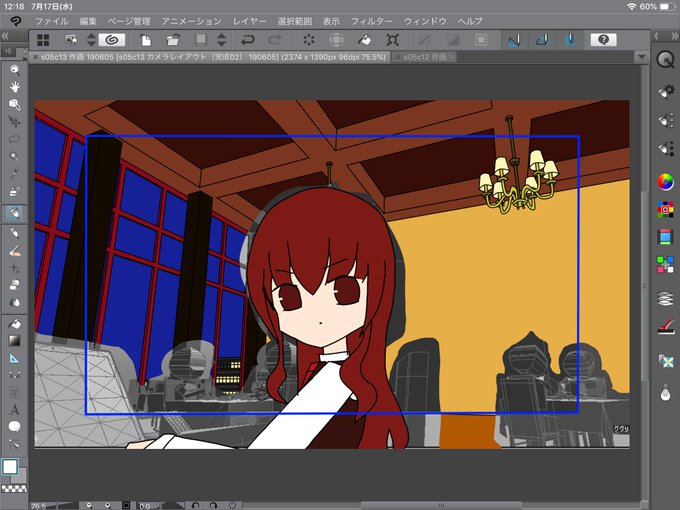Viewport: 680px width, 510px height.
Task: Create a new canvas from the page icon
Action: click(146, 40)
